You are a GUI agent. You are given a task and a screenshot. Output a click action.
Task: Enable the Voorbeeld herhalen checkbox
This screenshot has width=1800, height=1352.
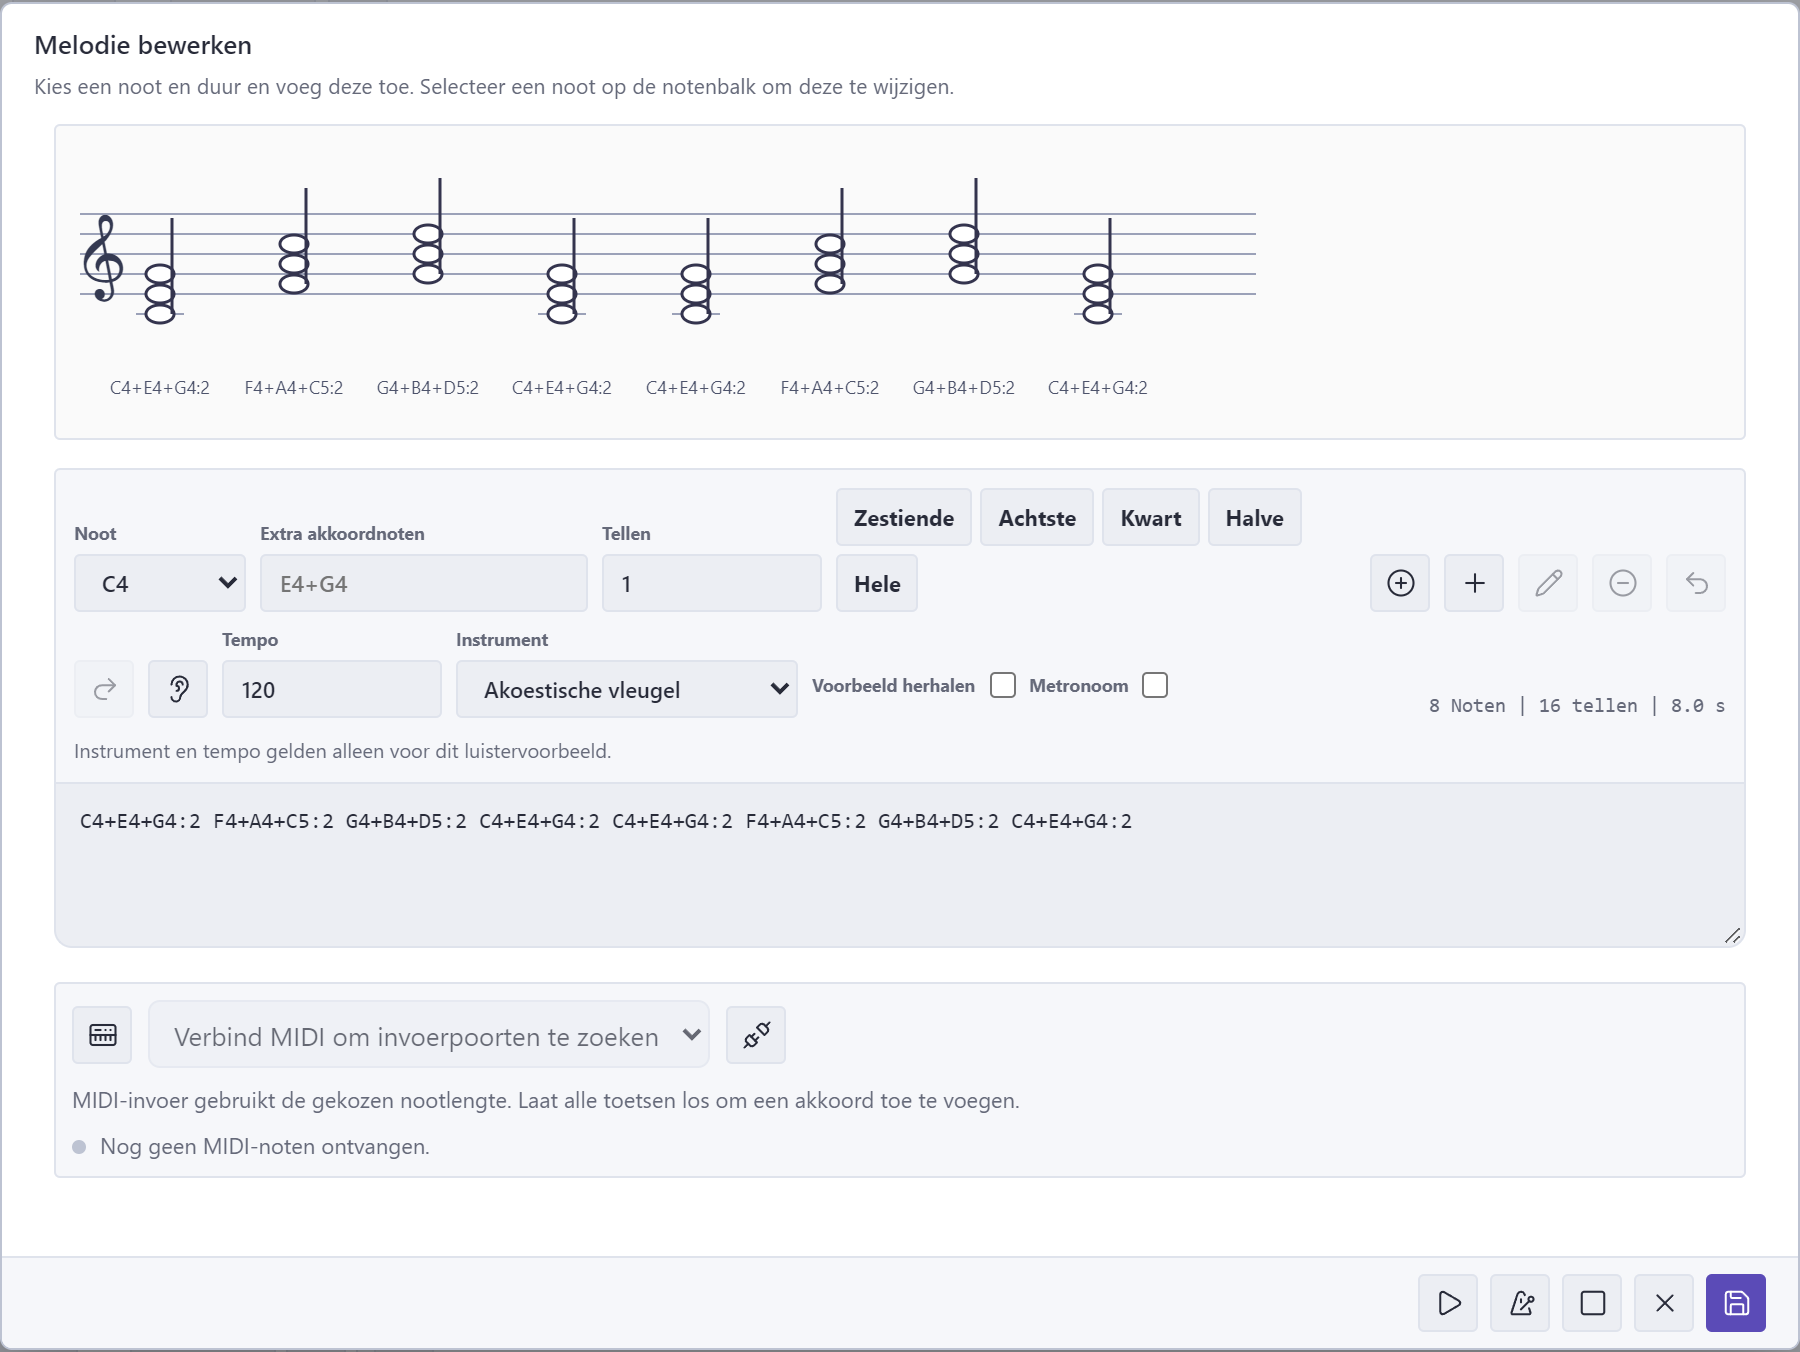(1003, 685)
